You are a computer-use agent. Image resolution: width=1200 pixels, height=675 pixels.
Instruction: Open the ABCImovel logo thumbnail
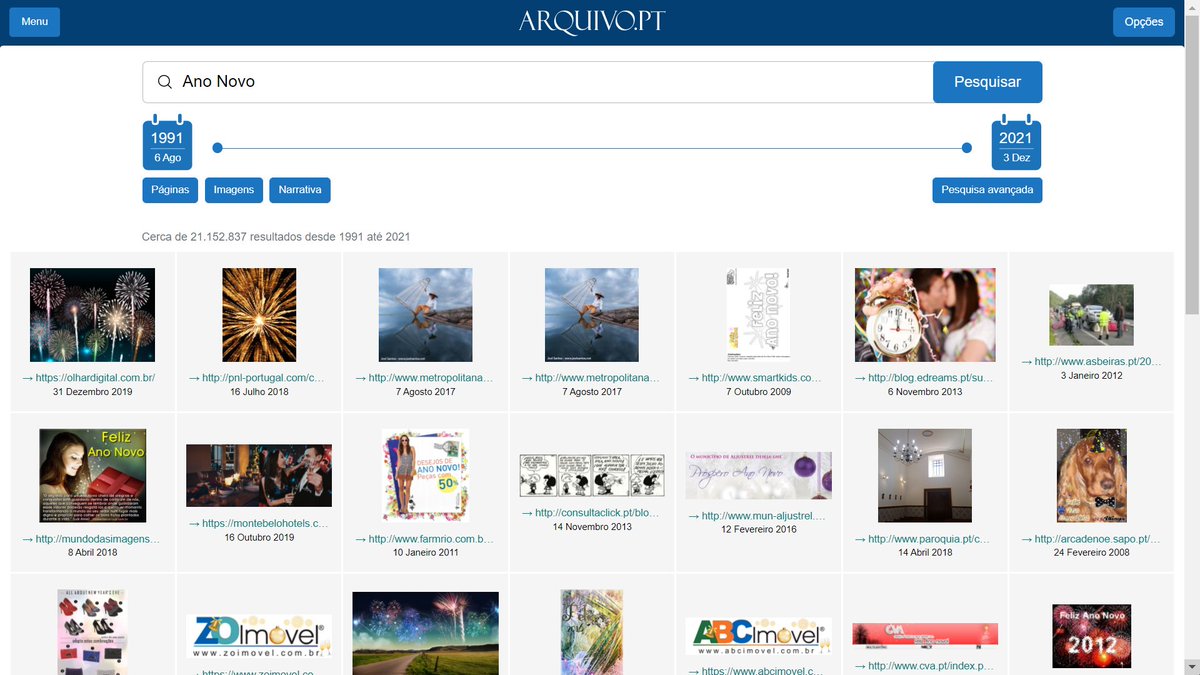[x=758, y=636]
